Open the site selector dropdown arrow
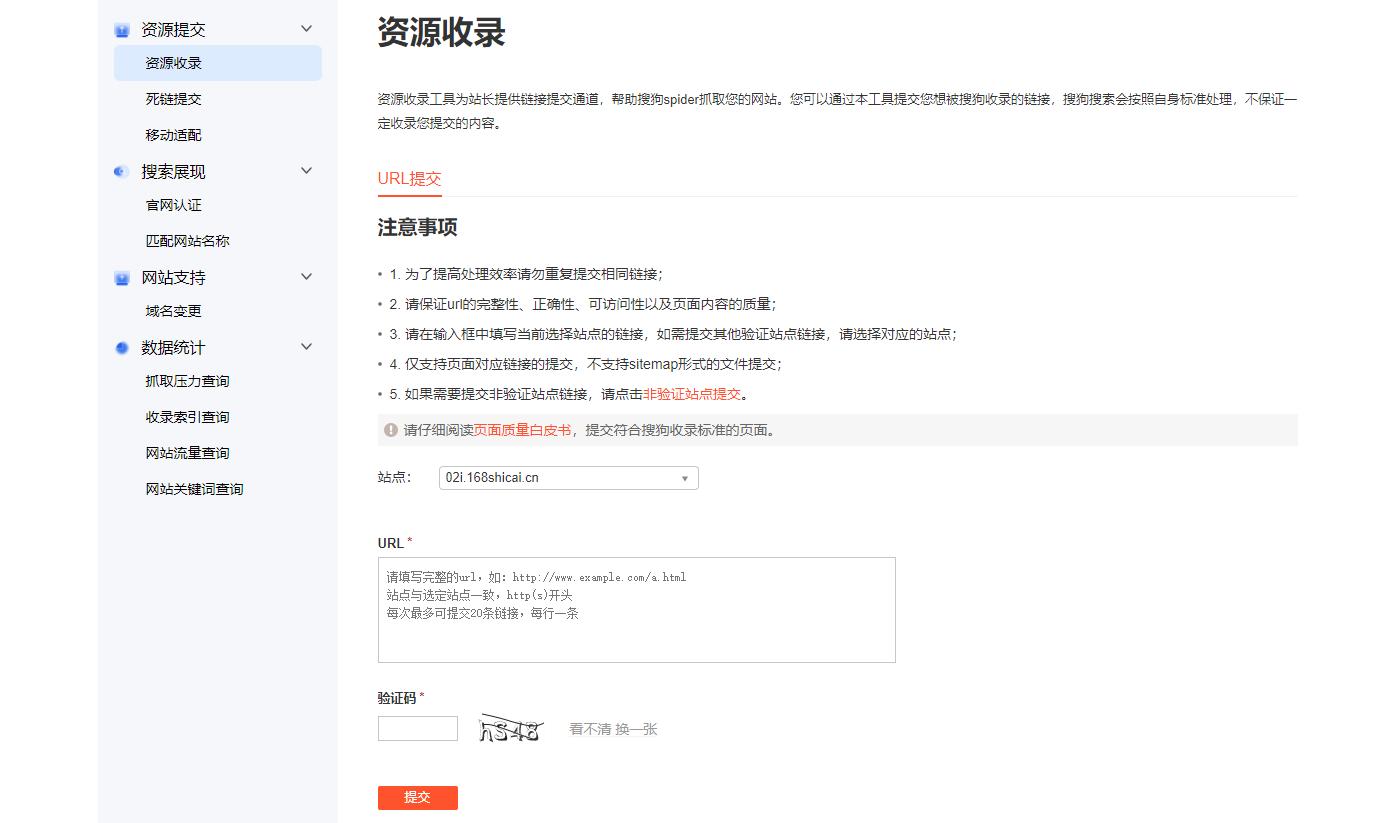This screenshot has height=823, width=1382. 684,478
